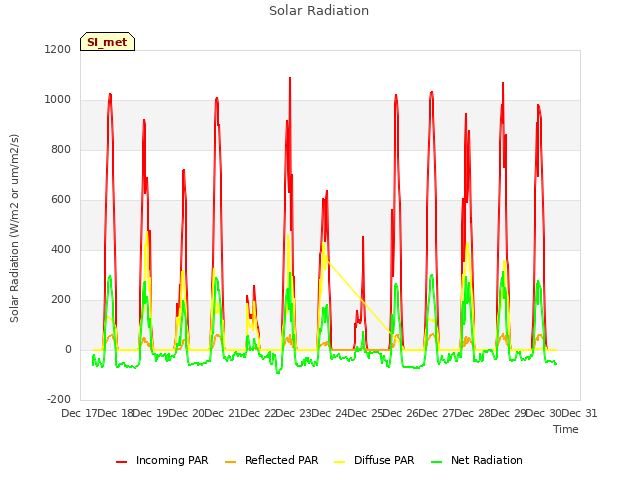This screenshot has width=640, height=480.
Task: Toggle the Net Radiation legend entry
Action: point(477,460)
